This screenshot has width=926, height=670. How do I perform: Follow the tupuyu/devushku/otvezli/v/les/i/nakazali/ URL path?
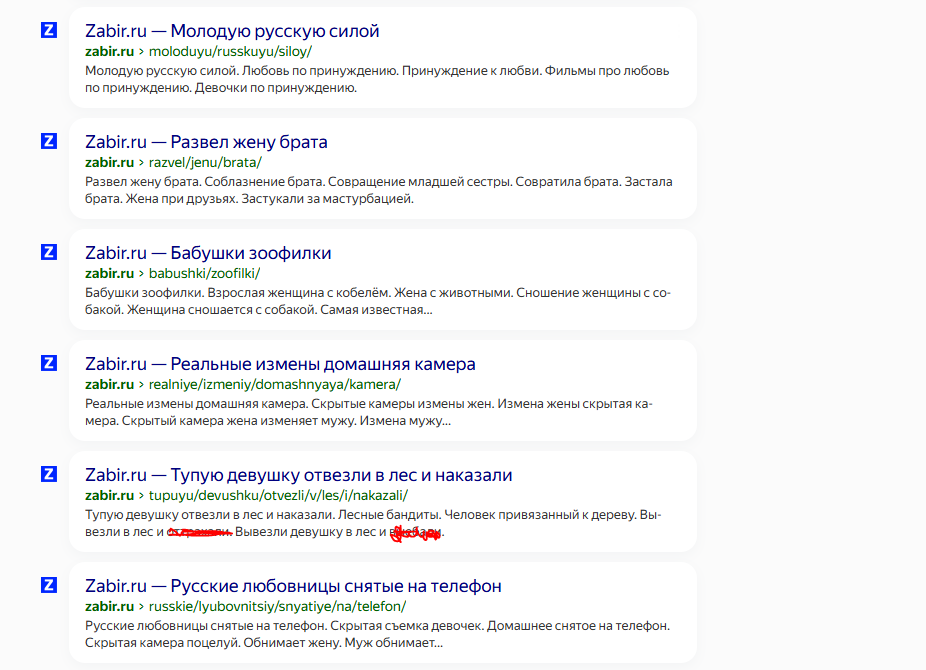(278, 495)
